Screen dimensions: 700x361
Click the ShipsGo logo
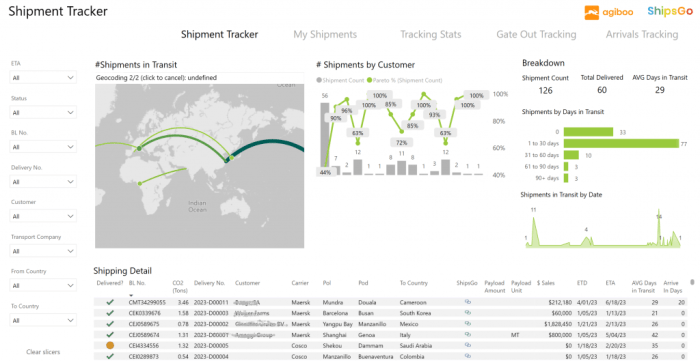click(x=670, y=12)
